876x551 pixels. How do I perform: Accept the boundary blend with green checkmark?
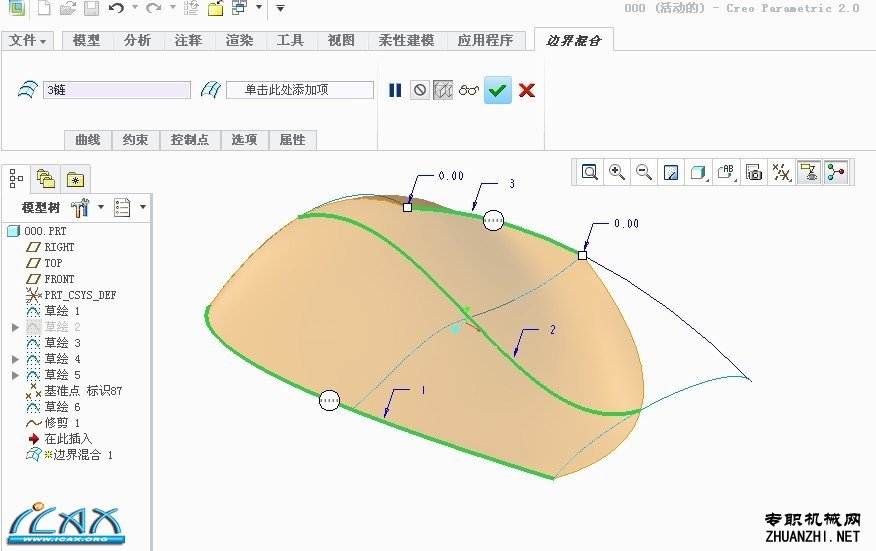pyautogui.click(x=497, y=90)
